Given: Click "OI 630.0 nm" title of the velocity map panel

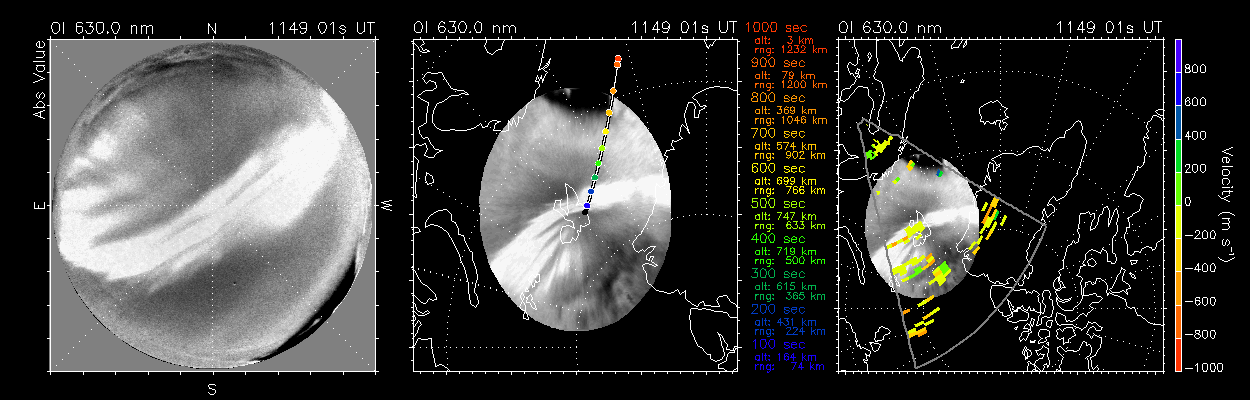Looking at the screenshot, I should [x=890, y=28].
